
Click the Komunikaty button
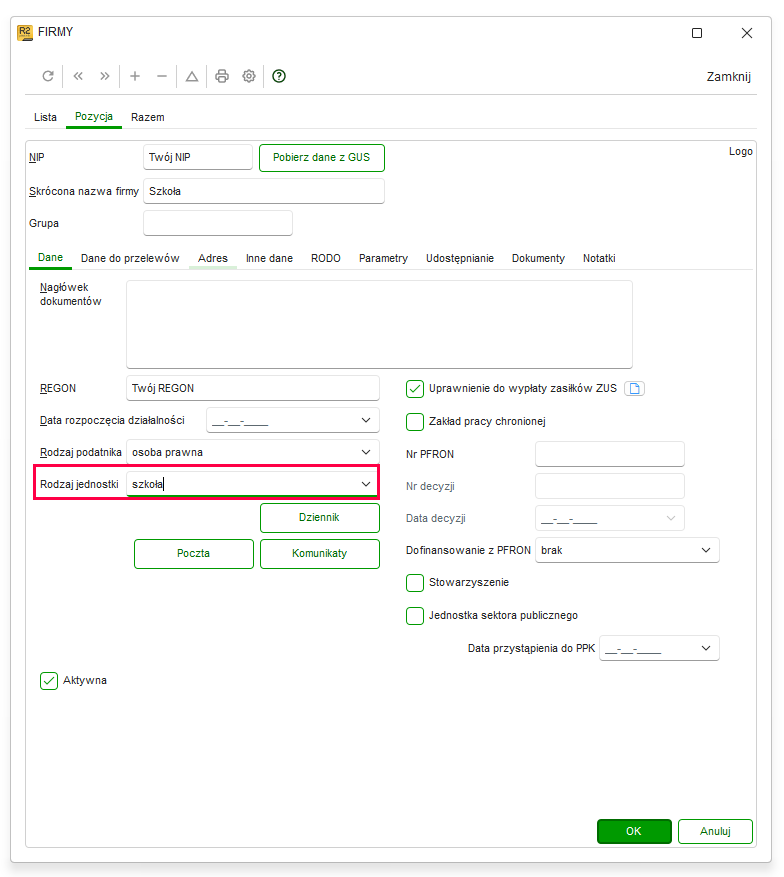click(x=320, y=554)
